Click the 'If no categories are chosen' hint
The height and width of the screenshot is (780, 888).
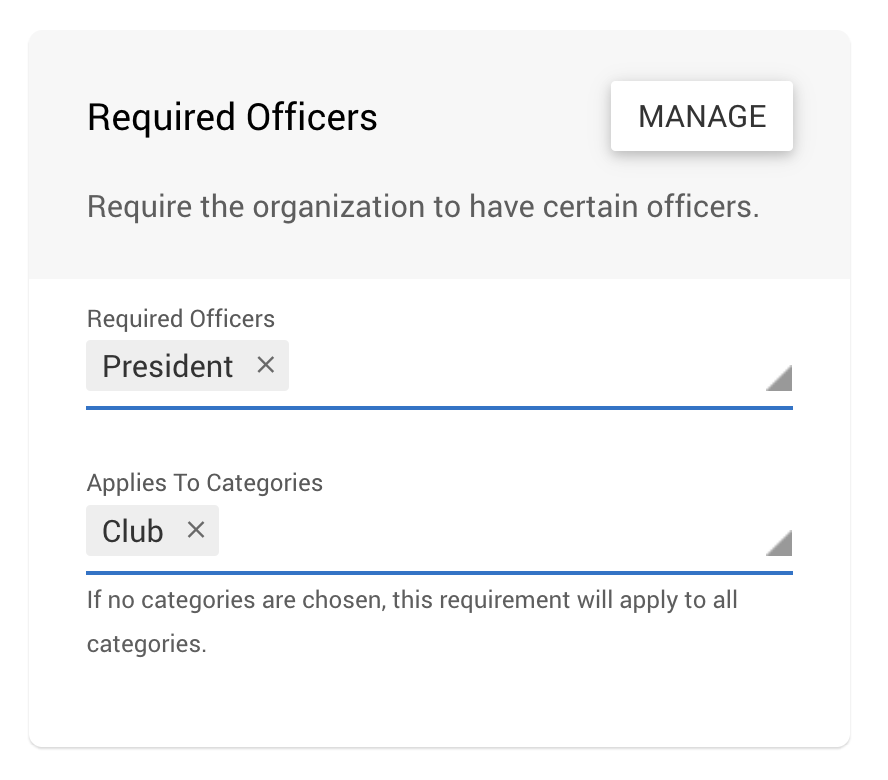point(412,622)
